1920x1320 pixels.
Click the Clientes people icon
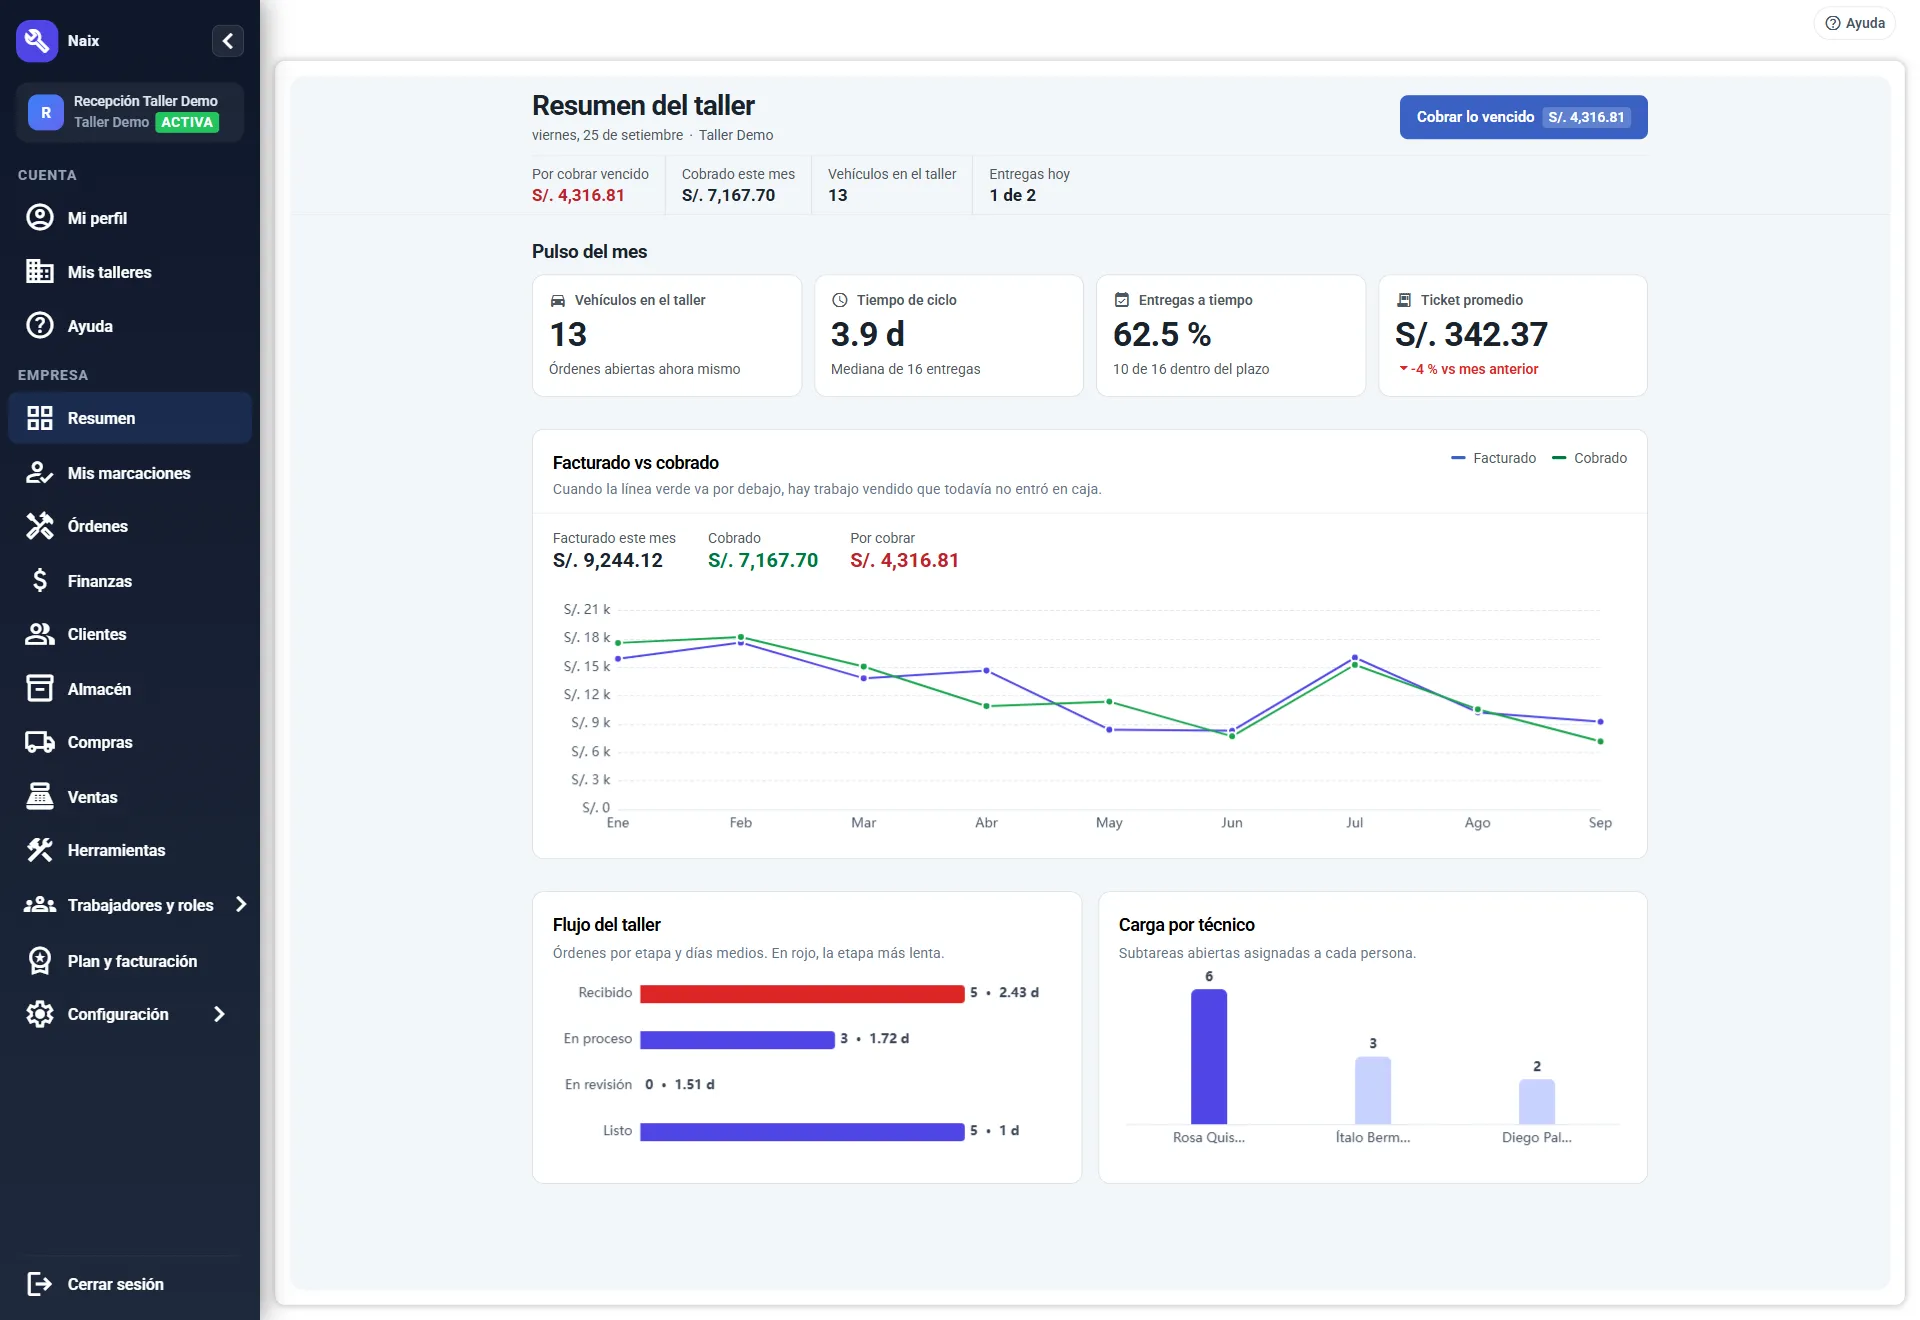pyautogui.click(x=40, y=634)
